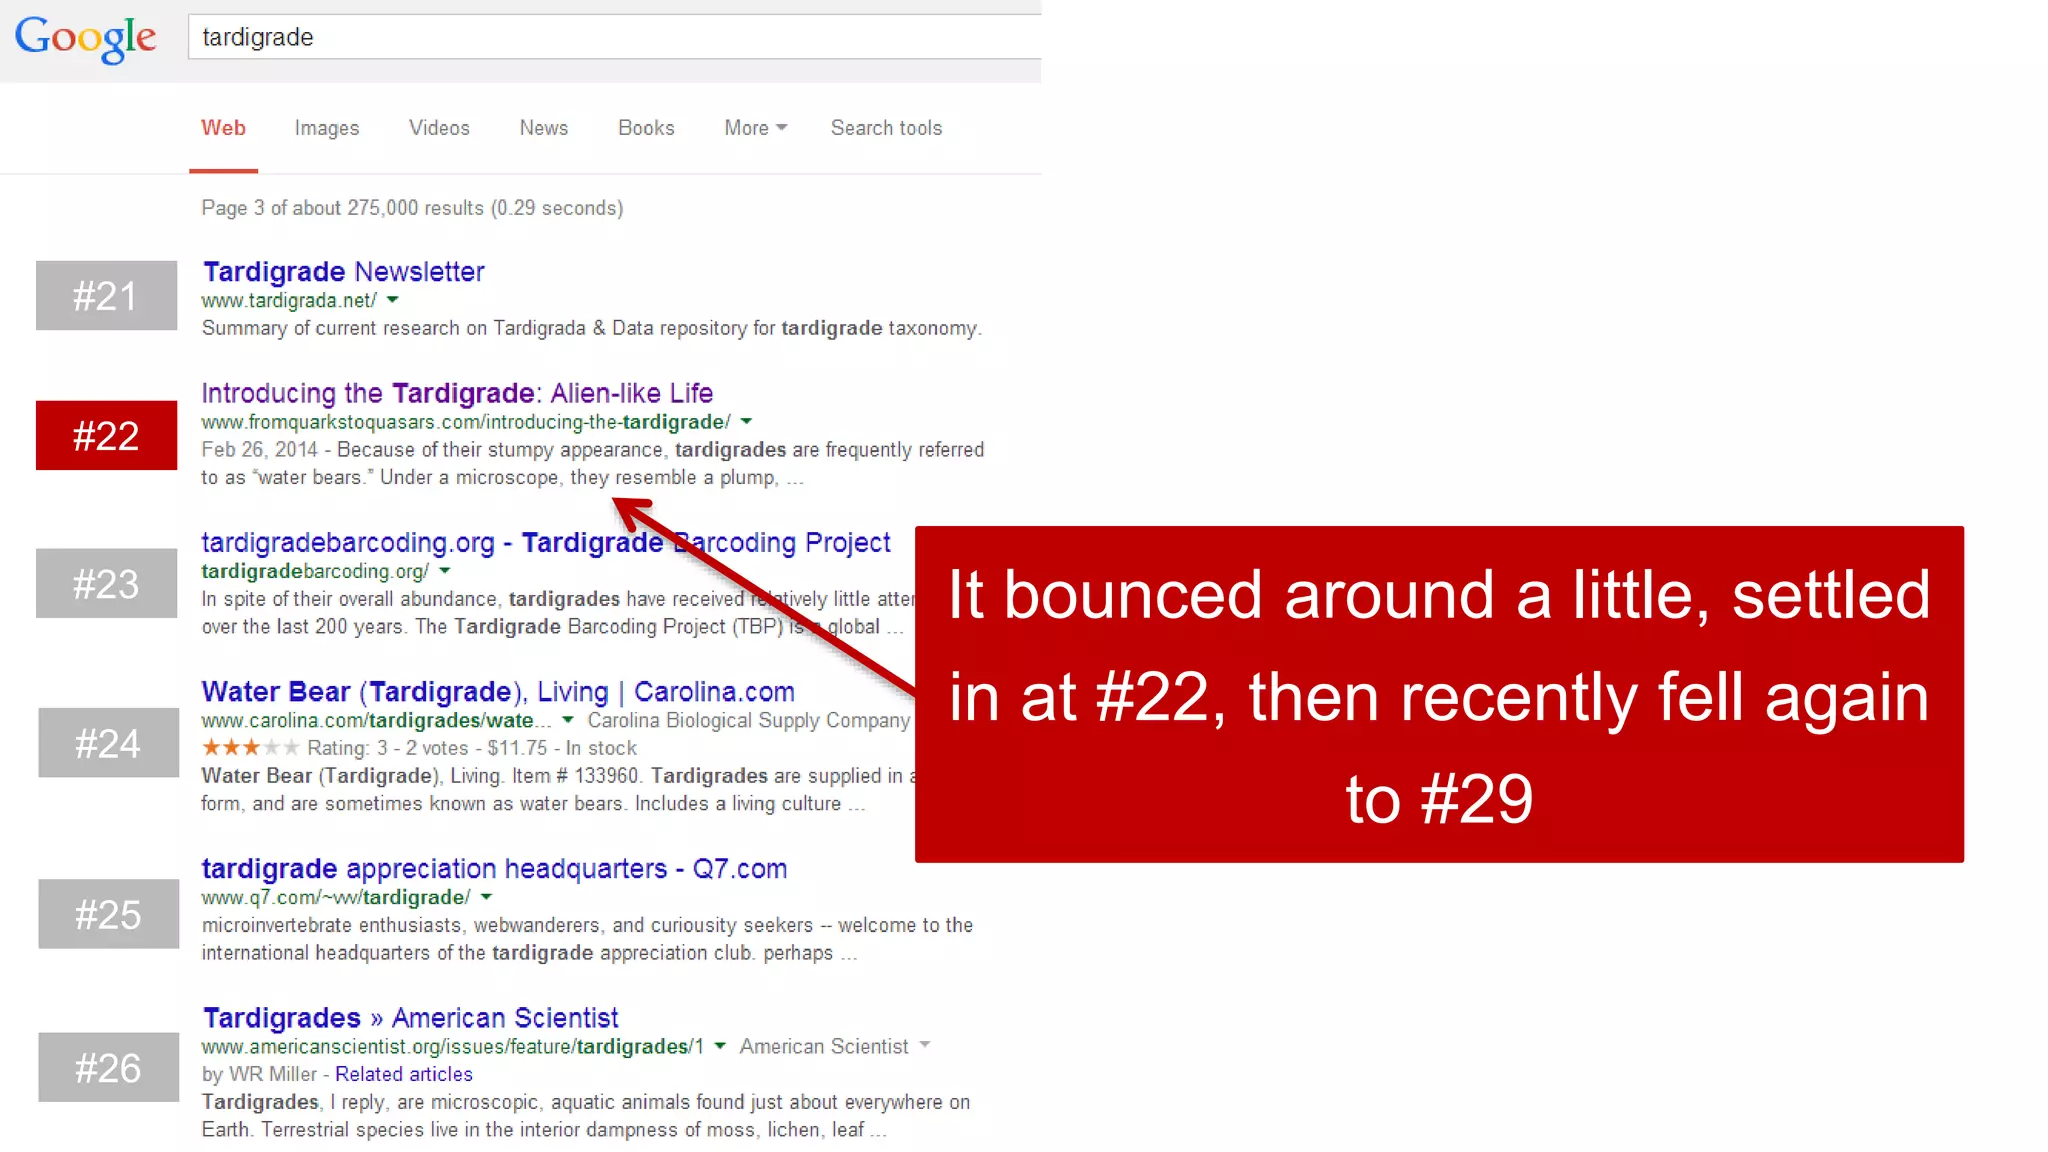This screenshot has width=2048, height=1152.
Task: Click the 'by WR Miller' author text
Action: tap(259, 1074)
